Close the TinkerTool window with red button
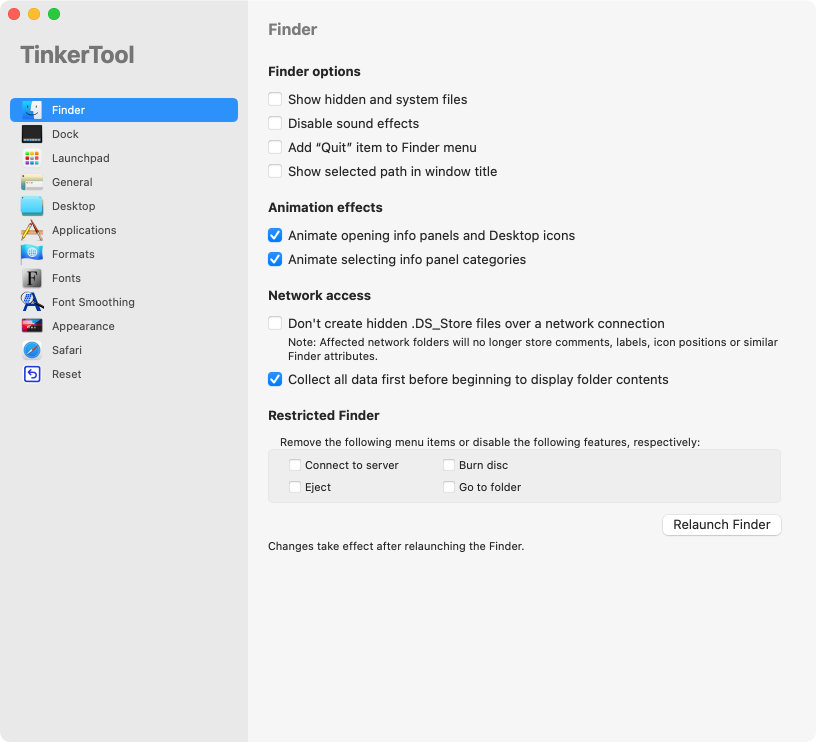This screenshot has height=742, width=816. 14,14
